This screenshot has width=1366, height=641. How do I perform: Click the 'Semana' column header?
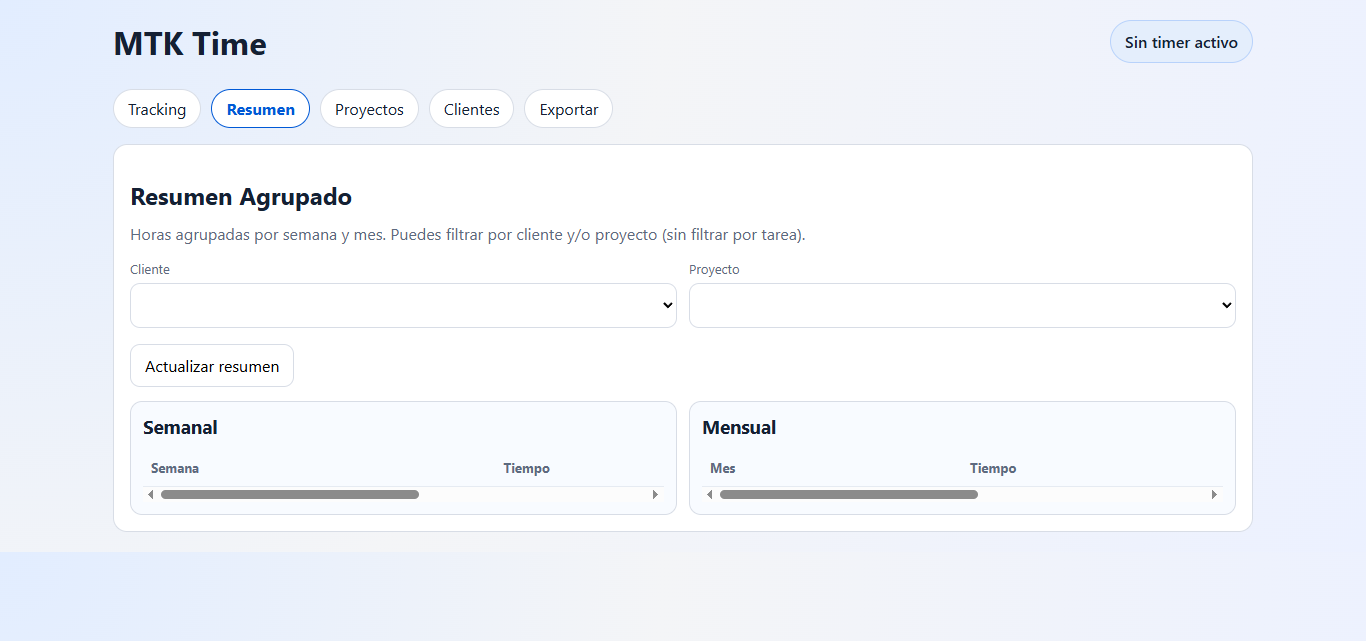click(175, 468)
